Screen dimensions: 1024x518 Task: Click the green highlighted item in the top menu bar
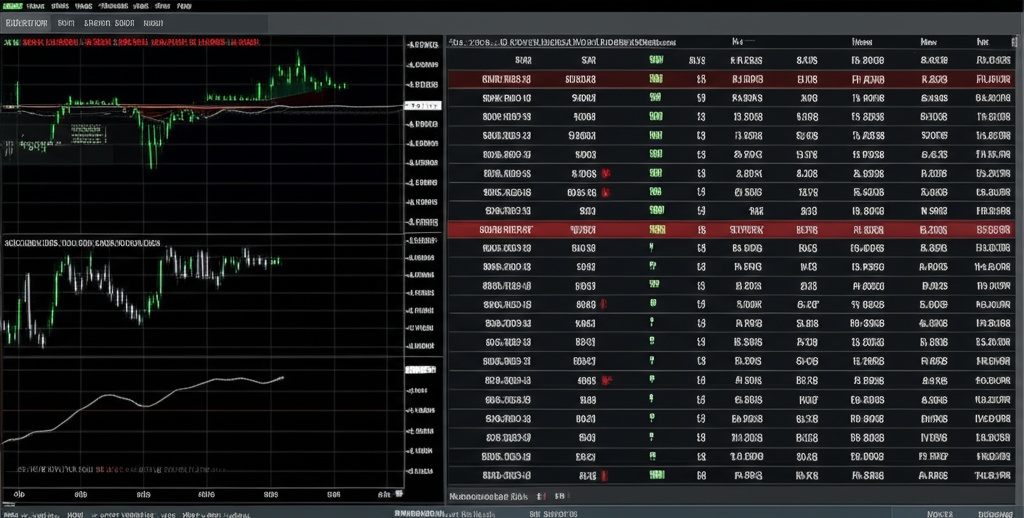click(x=15, y=6)
